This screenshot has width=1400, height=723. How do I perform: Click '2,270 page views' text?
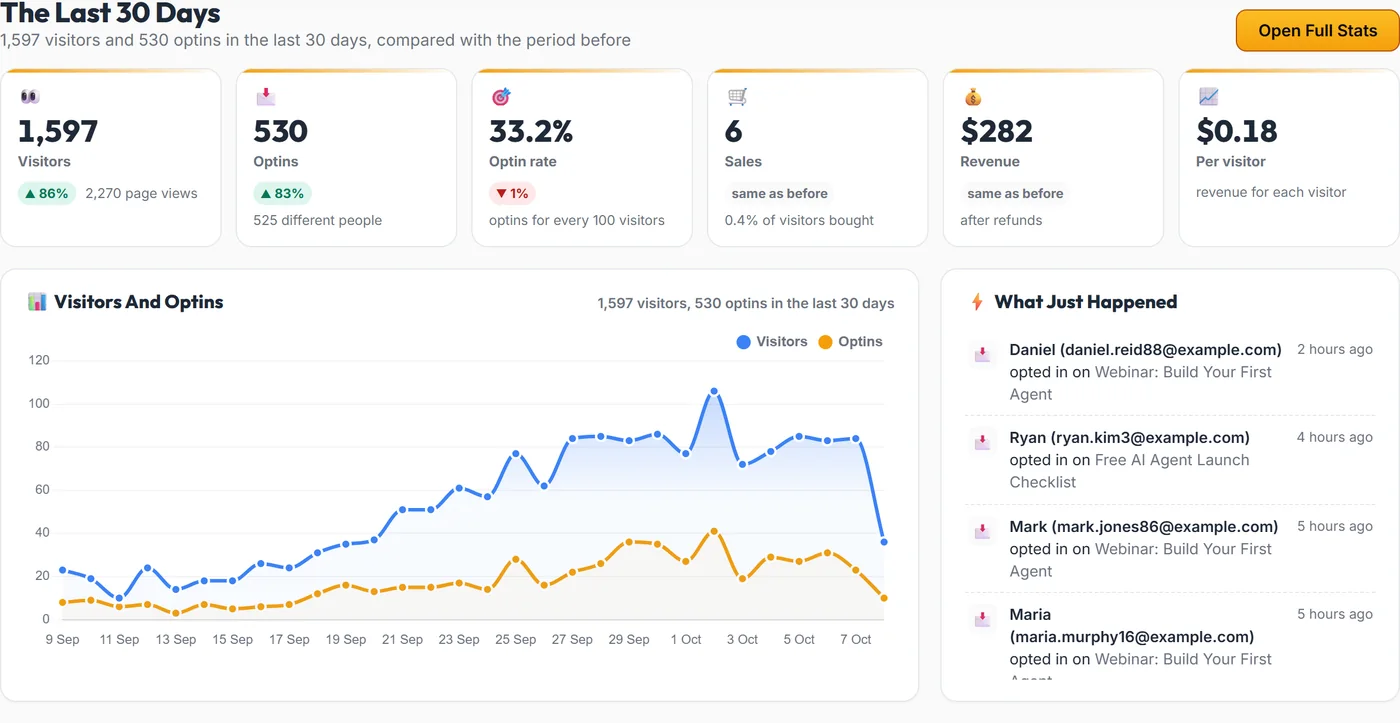click(x=142, y=194)
